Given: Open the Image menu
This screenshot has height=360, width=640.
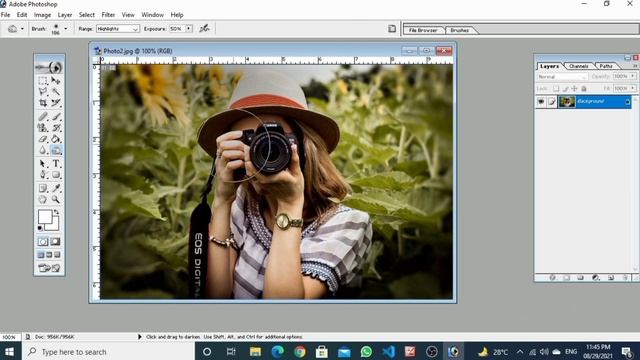Looking at the screenshot, I should [42, 15].
